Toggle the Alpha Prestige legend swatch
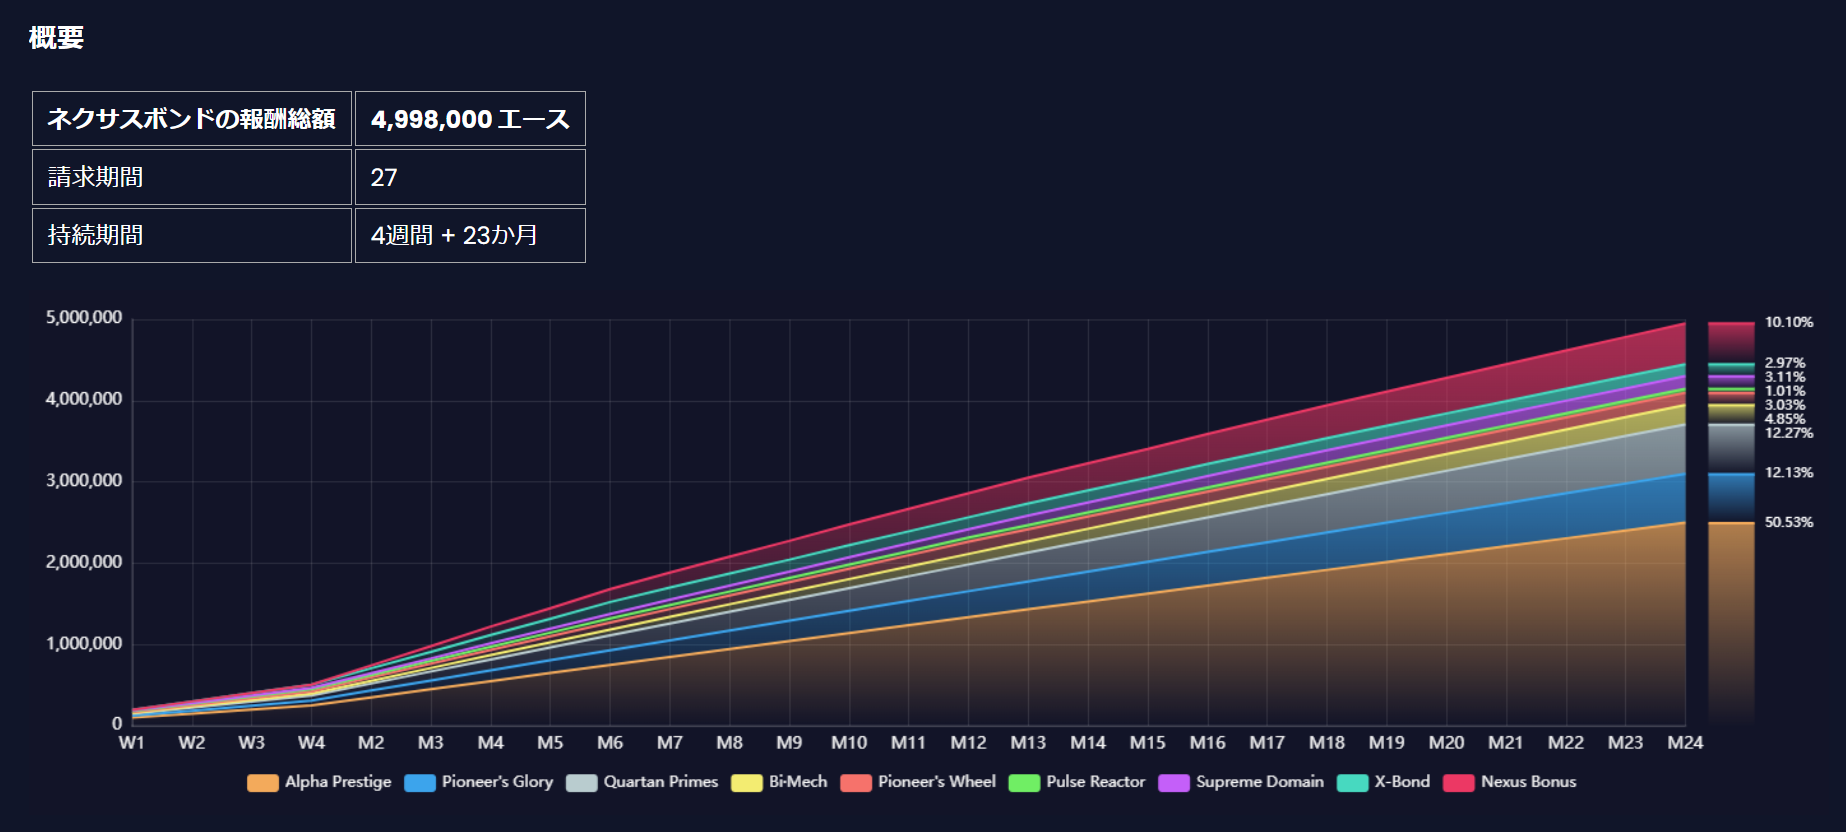This screenshot has height=832, width=1846. point(263,782)
